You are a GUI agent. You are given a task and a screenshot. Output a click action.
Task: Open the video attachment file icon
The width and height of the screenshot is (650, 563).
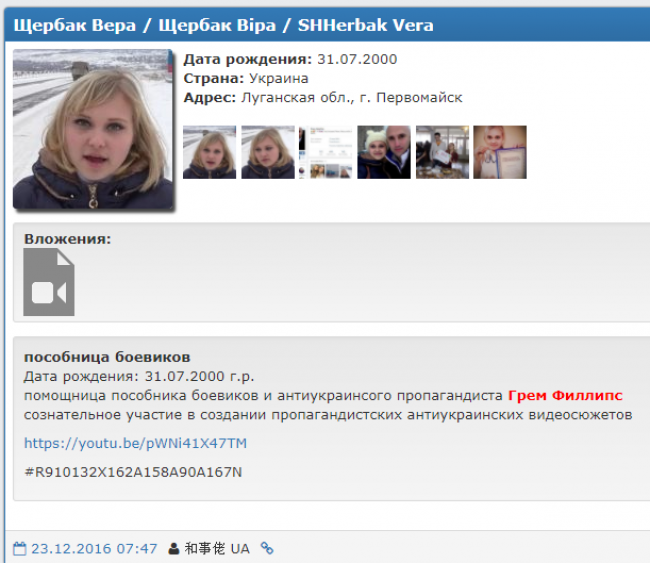point(49,282)
